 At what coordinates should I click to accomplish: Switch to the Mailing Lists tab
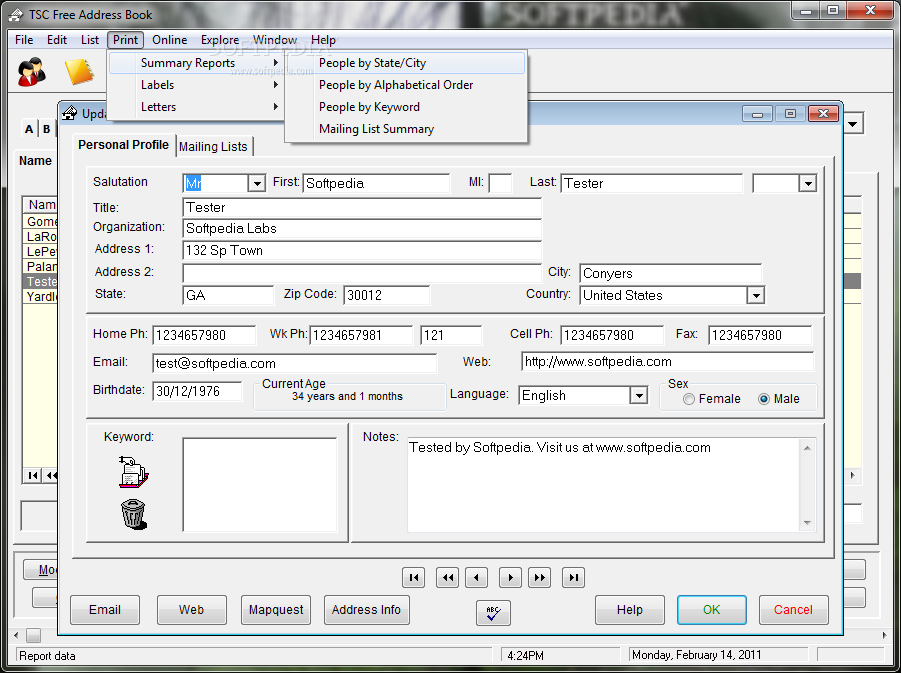point(213,147)
